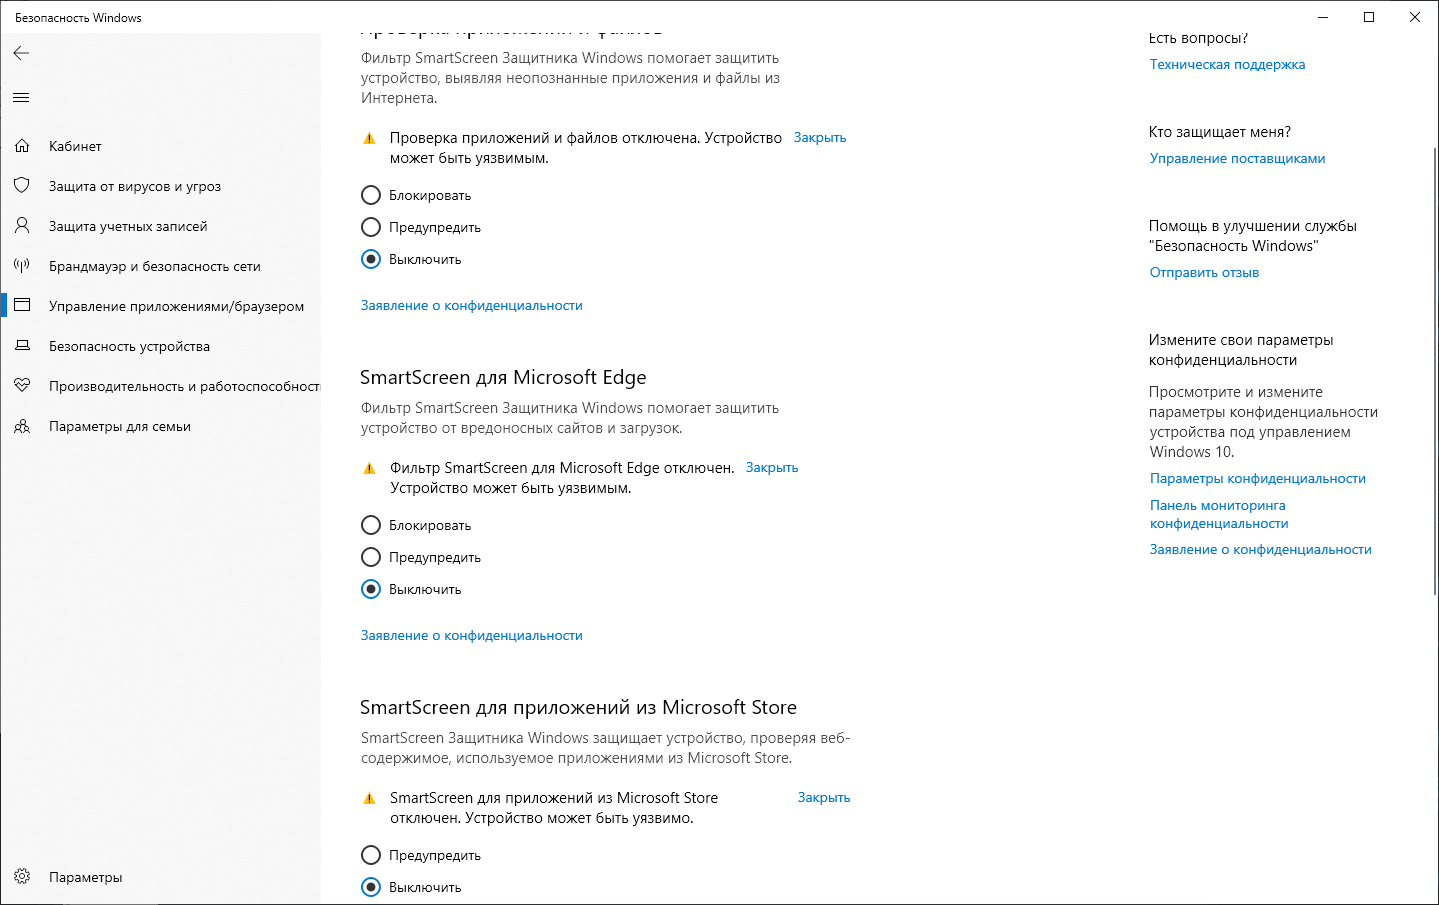Click the family options icon
This screenshot has height=905, width=1439.
coord(22,426)
